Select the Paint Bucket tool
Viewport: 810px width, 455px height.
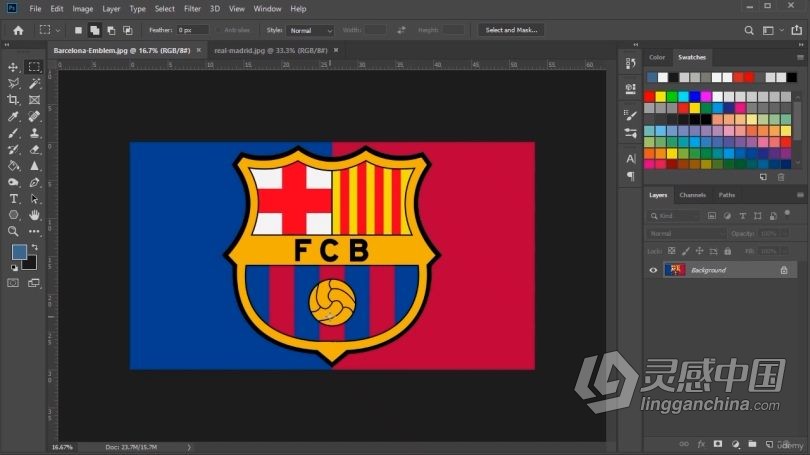click(13, 166)
